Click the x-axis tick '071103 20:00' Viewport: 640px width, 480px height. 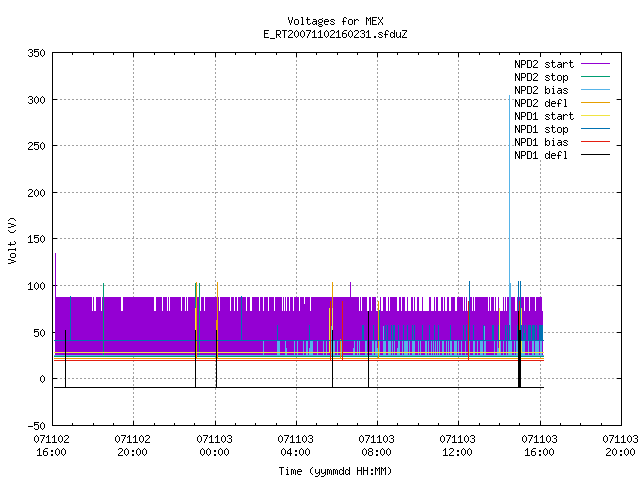[x=620, y=446]
